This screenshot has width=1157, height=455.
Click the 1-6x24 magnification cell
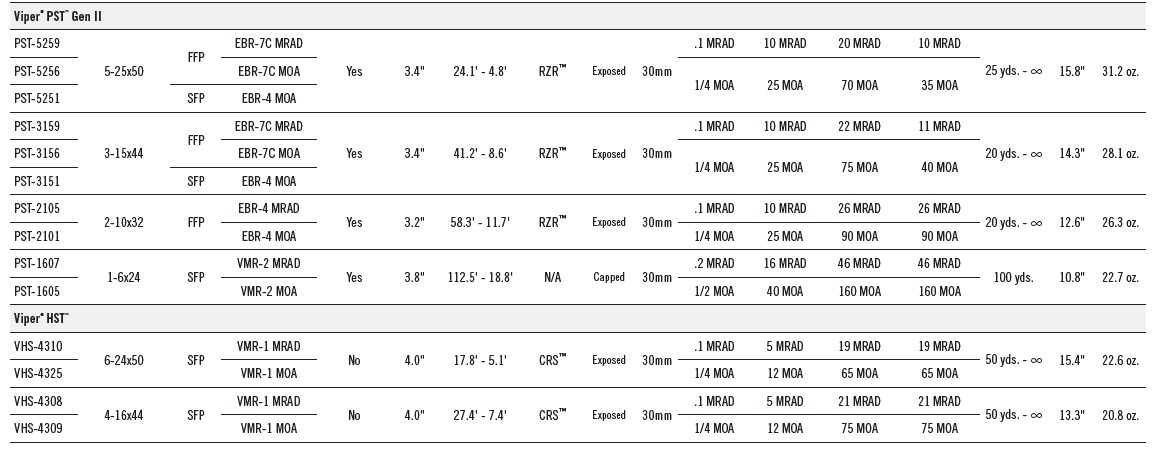pyautogui.click(x=124, y=277)
